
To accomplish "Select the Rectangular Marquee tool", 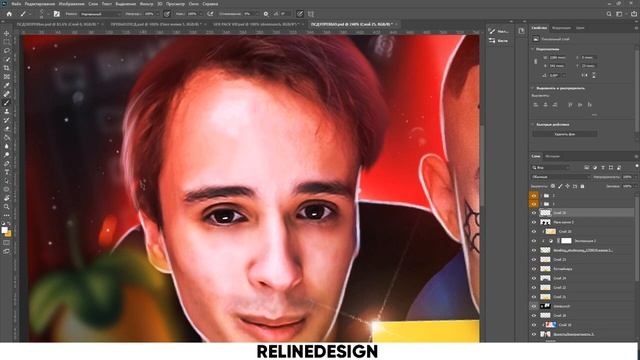I will pyautogui.click(x=7, y=42).
